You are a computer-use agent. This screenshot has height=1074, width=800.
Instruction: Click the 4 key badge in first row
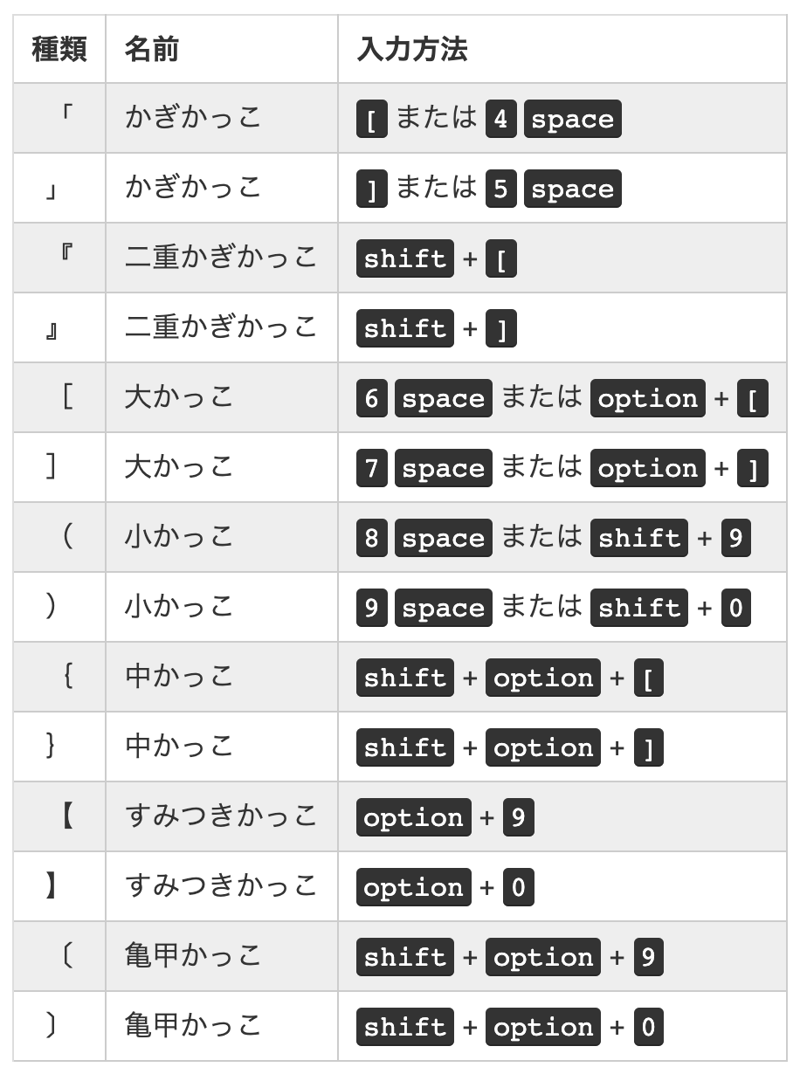click(x=501, y=119)
